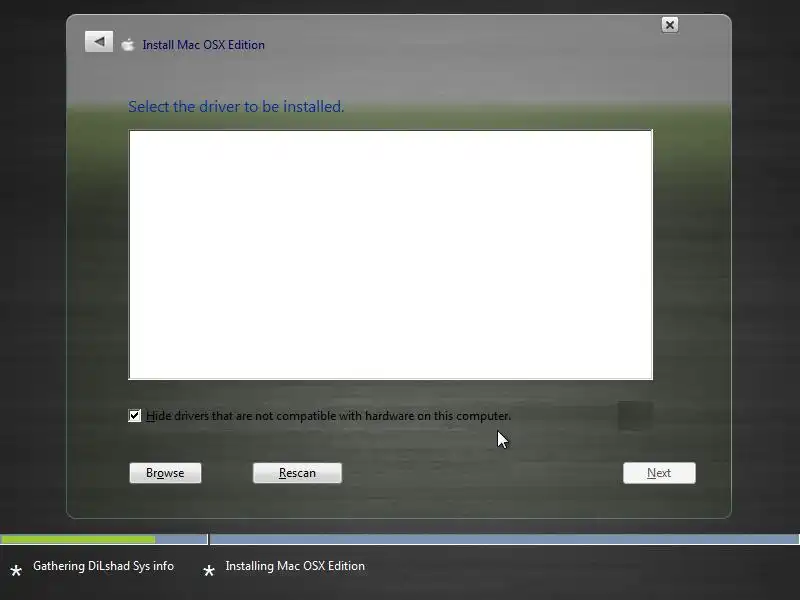Viewport: 800px width, 600px height.
Task: Click the 'Installing Mac OSX Edition' status text
Action: 295,566
